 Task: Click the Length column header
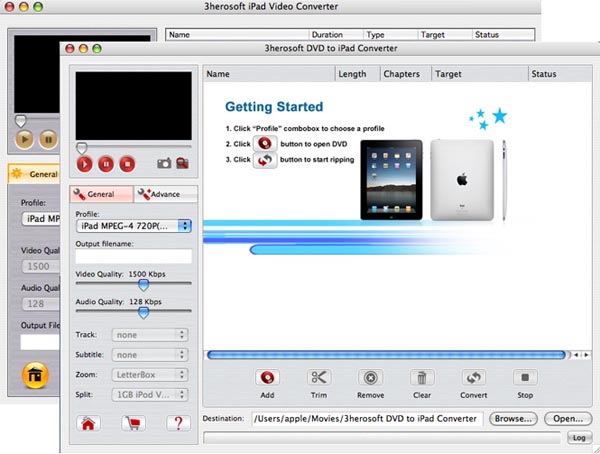click(358, 74)
